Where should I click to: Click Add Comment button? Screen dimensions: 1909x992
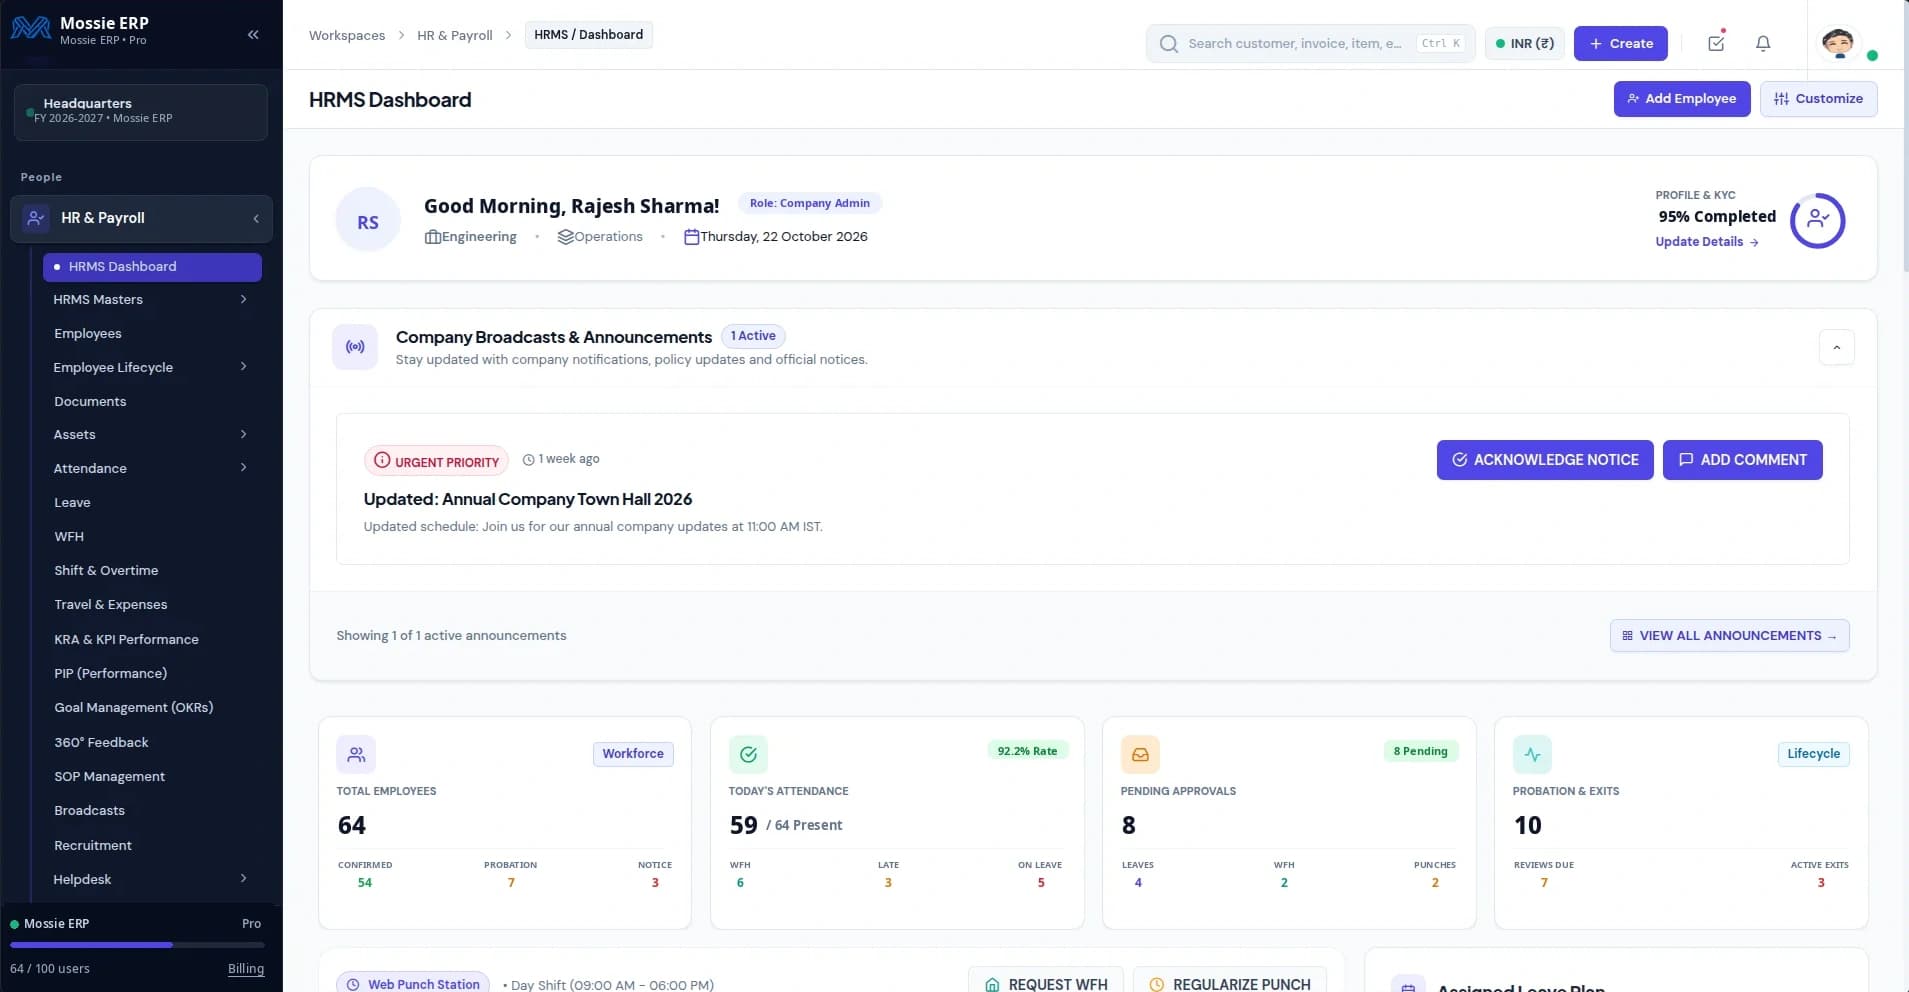click(1742, 460)
